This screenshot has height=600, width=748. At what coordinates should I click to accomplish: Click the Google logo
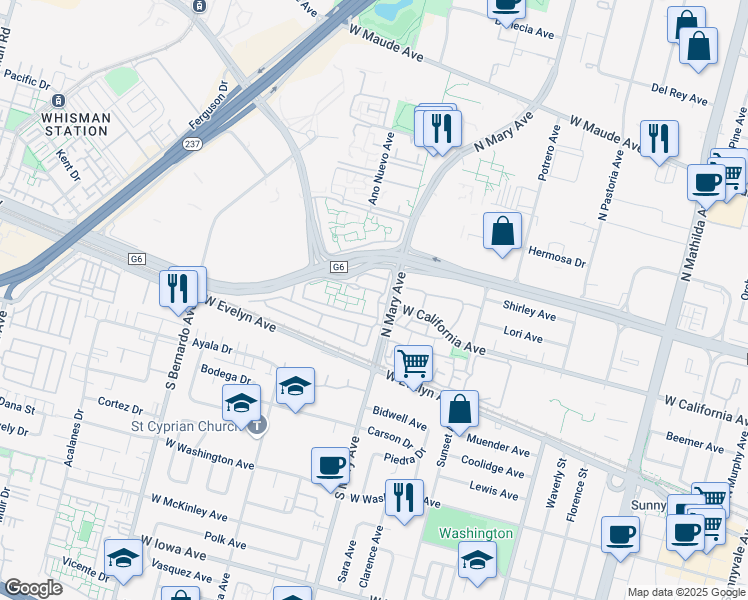(x=34, y=588)
